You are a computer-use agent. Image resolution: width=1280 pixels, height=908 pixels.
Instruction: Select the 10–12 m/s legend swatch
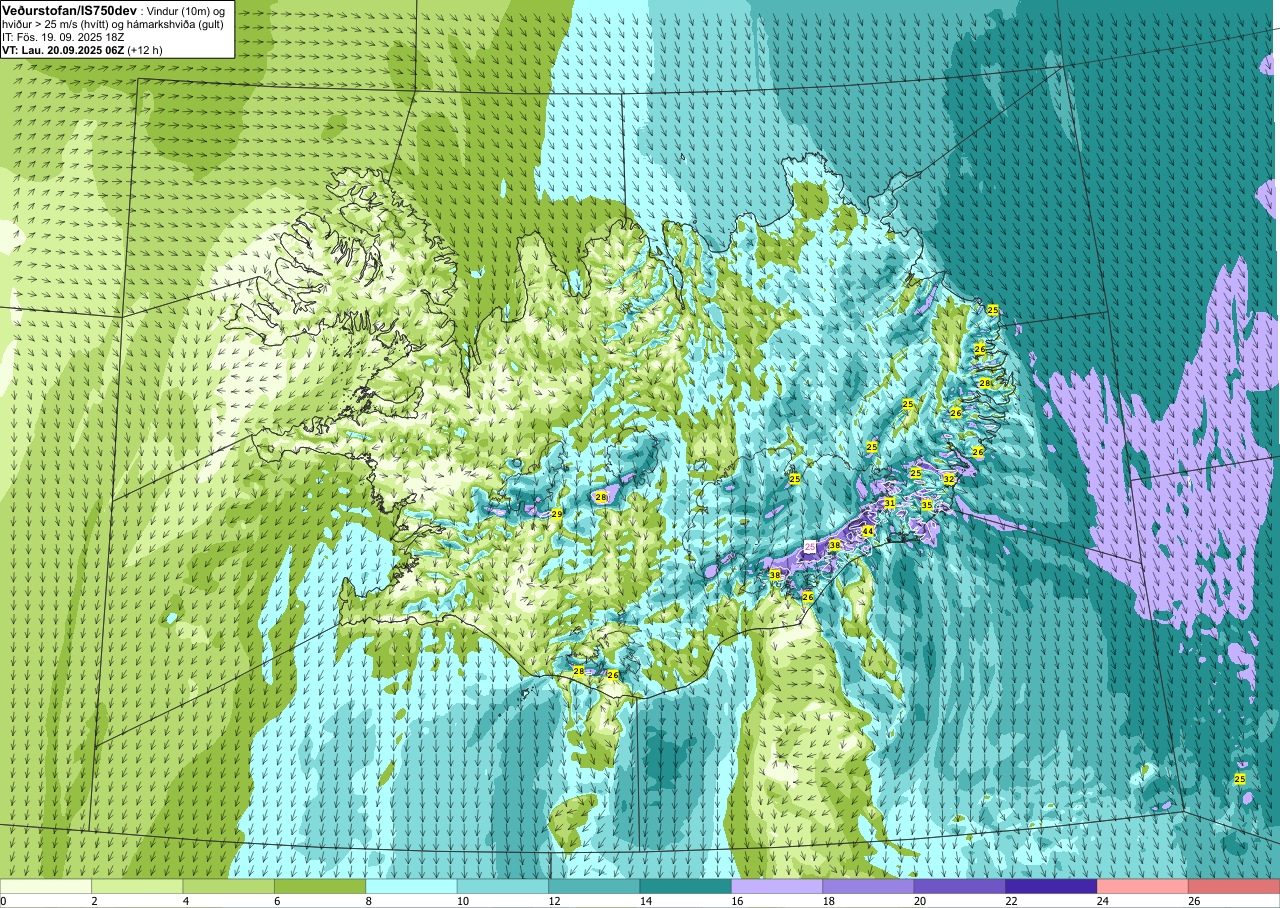[503, 886]
